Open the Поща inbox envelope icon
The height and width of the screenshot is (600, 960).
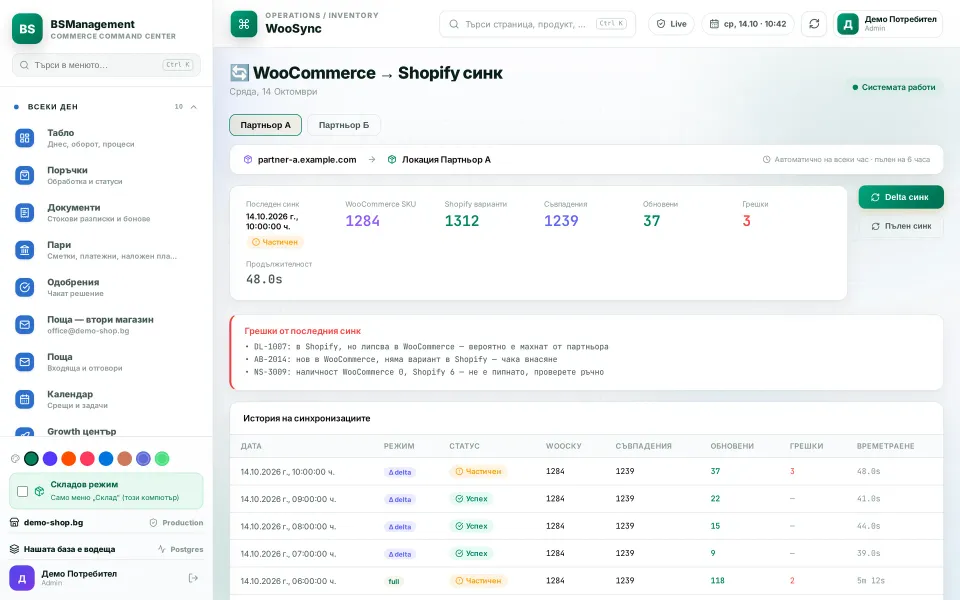[x=24, y=362]
